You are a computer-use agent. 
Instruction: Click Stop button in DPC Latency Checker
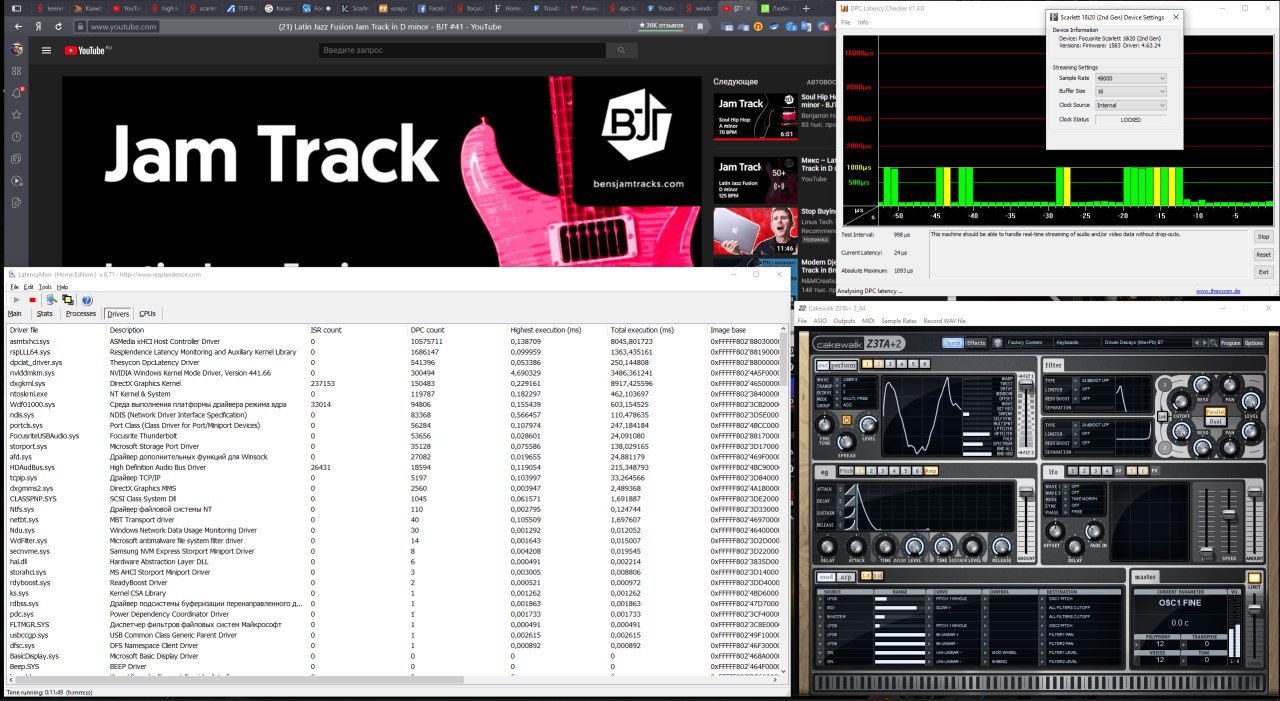click(1264, 237)
